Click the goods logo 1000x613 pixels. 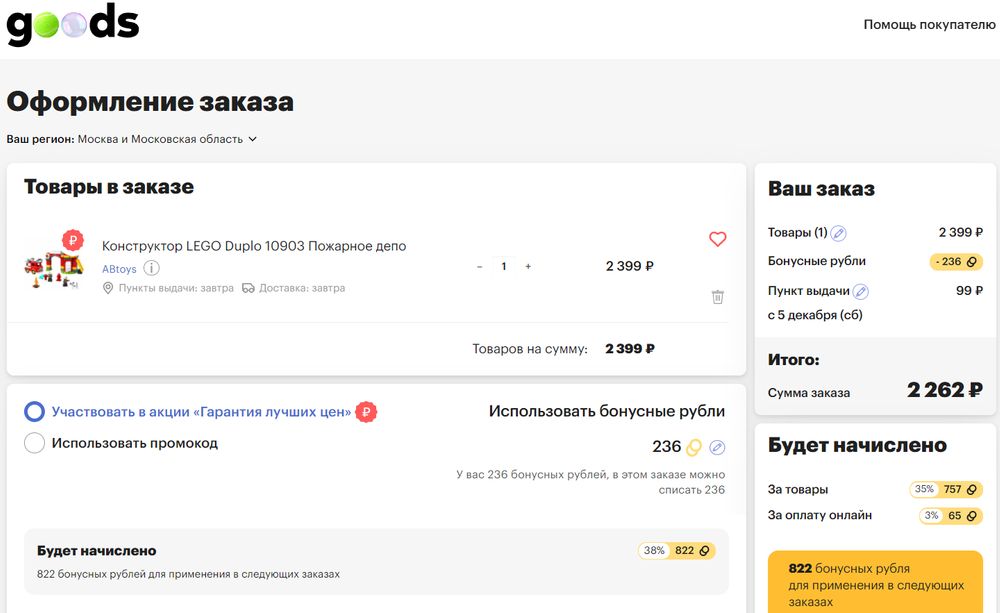(73, 26)
